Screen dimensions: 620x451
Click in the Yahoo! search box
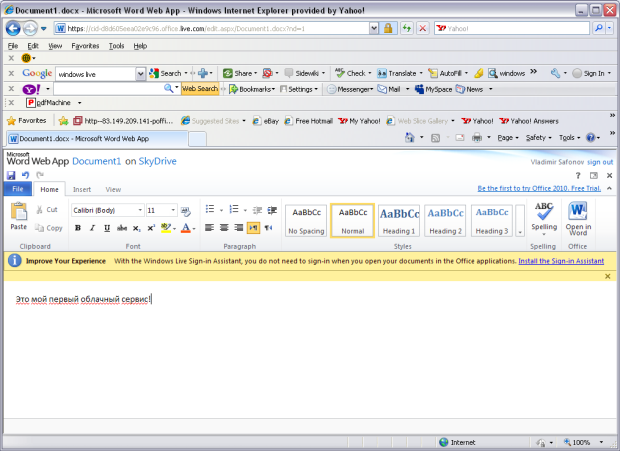click(x=512, y=28)
